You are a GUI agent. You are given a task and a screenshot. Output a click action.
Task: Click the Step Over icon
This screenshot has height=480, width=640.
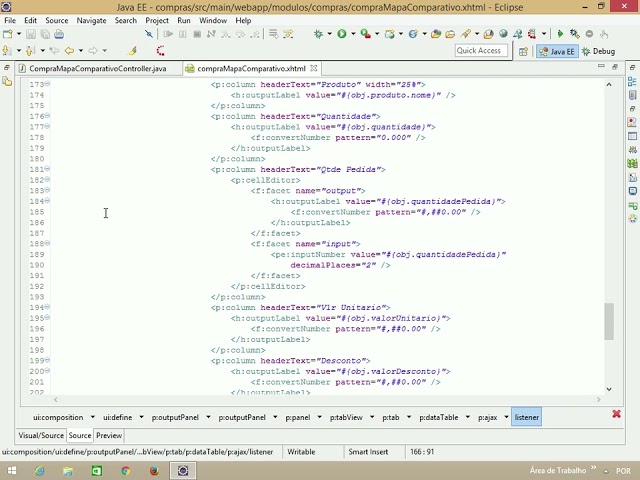click(x=240, y=34)
